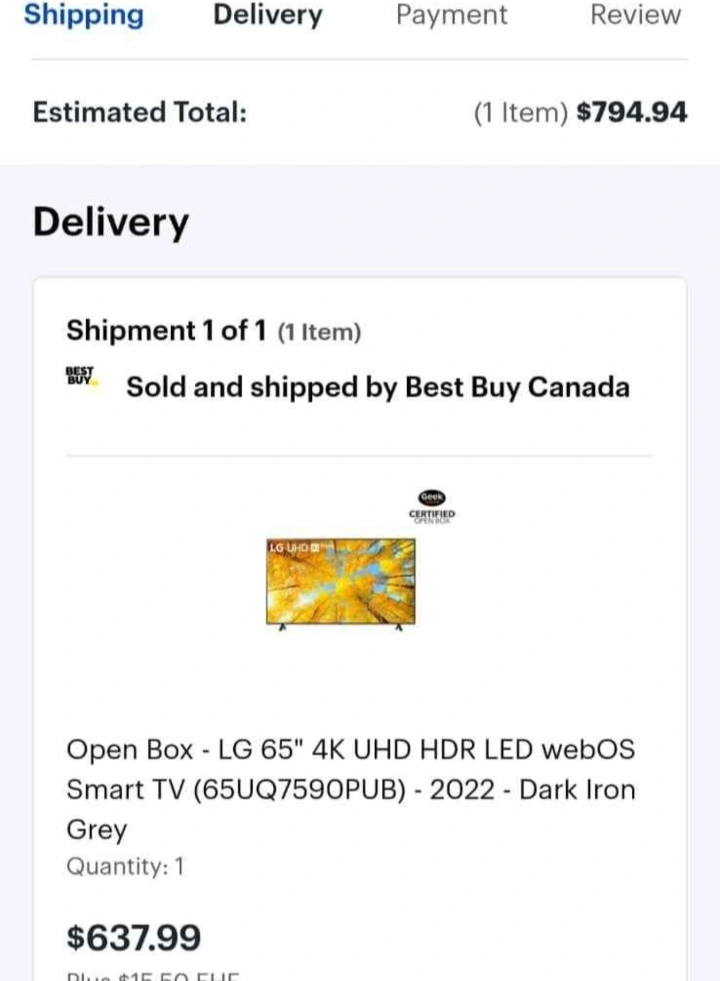This screenshot has width=720, height=981.
Task: Click the $637.99 item price
Action: tap(134, 938)
